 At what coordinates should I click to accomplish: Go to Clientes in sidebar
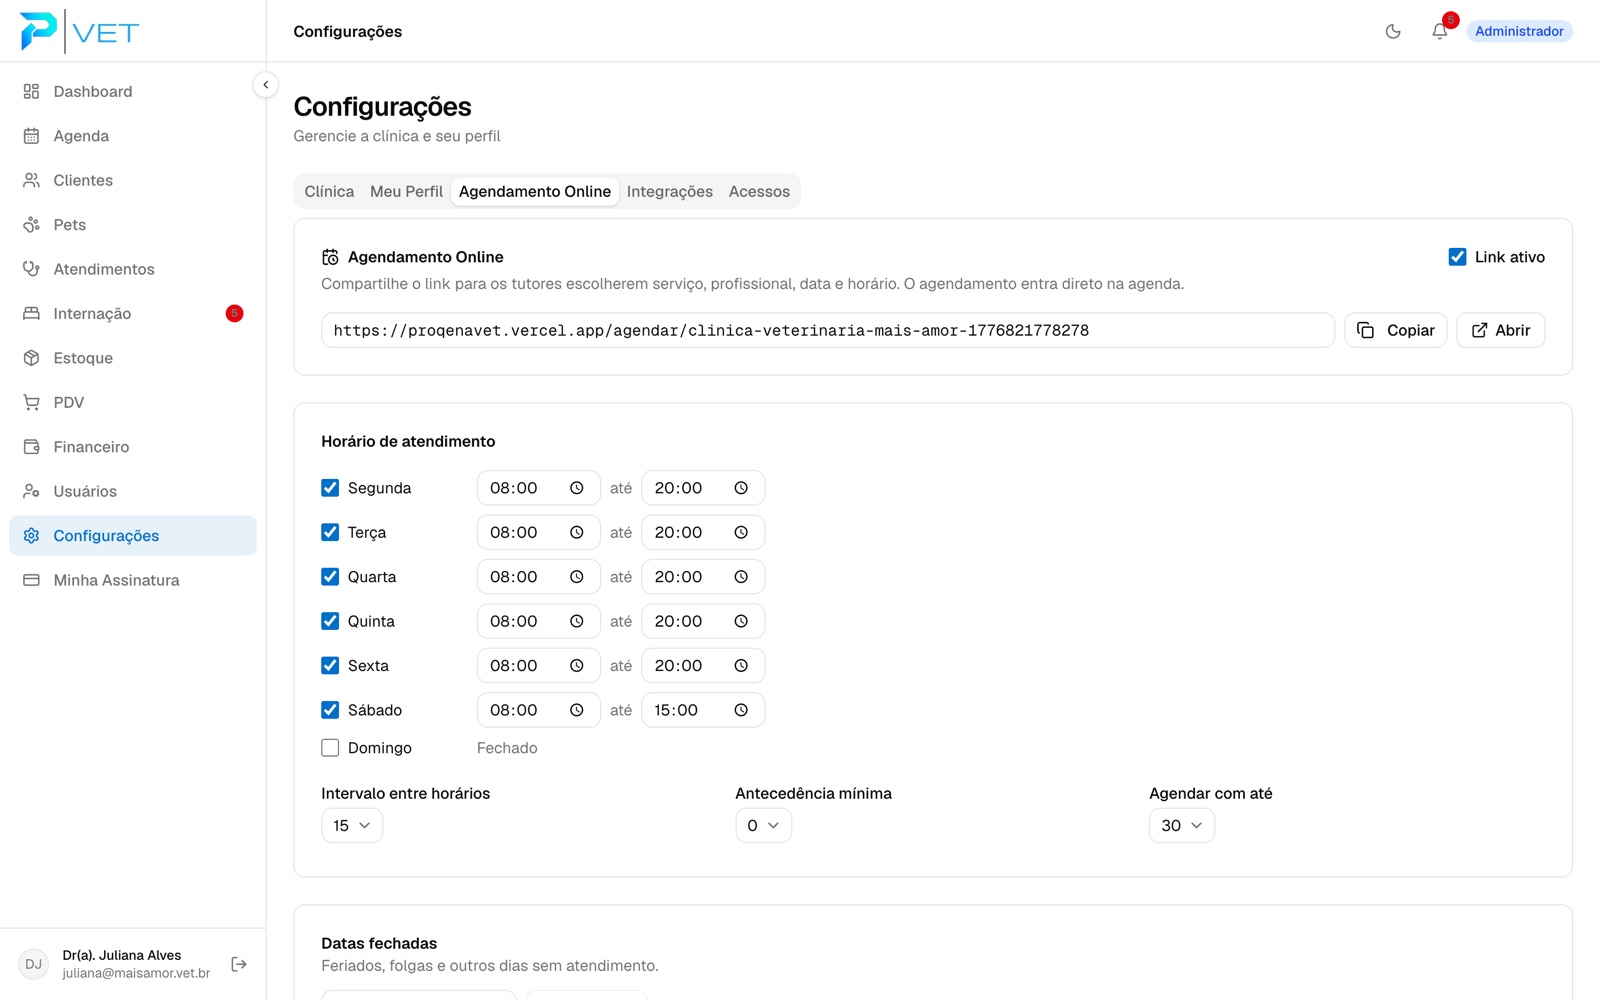133,180
